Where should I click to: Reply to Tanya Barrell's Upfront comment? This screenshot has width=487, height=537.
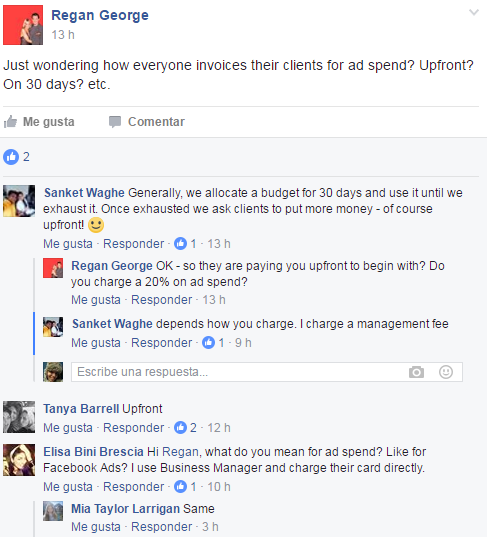(134, 428)
